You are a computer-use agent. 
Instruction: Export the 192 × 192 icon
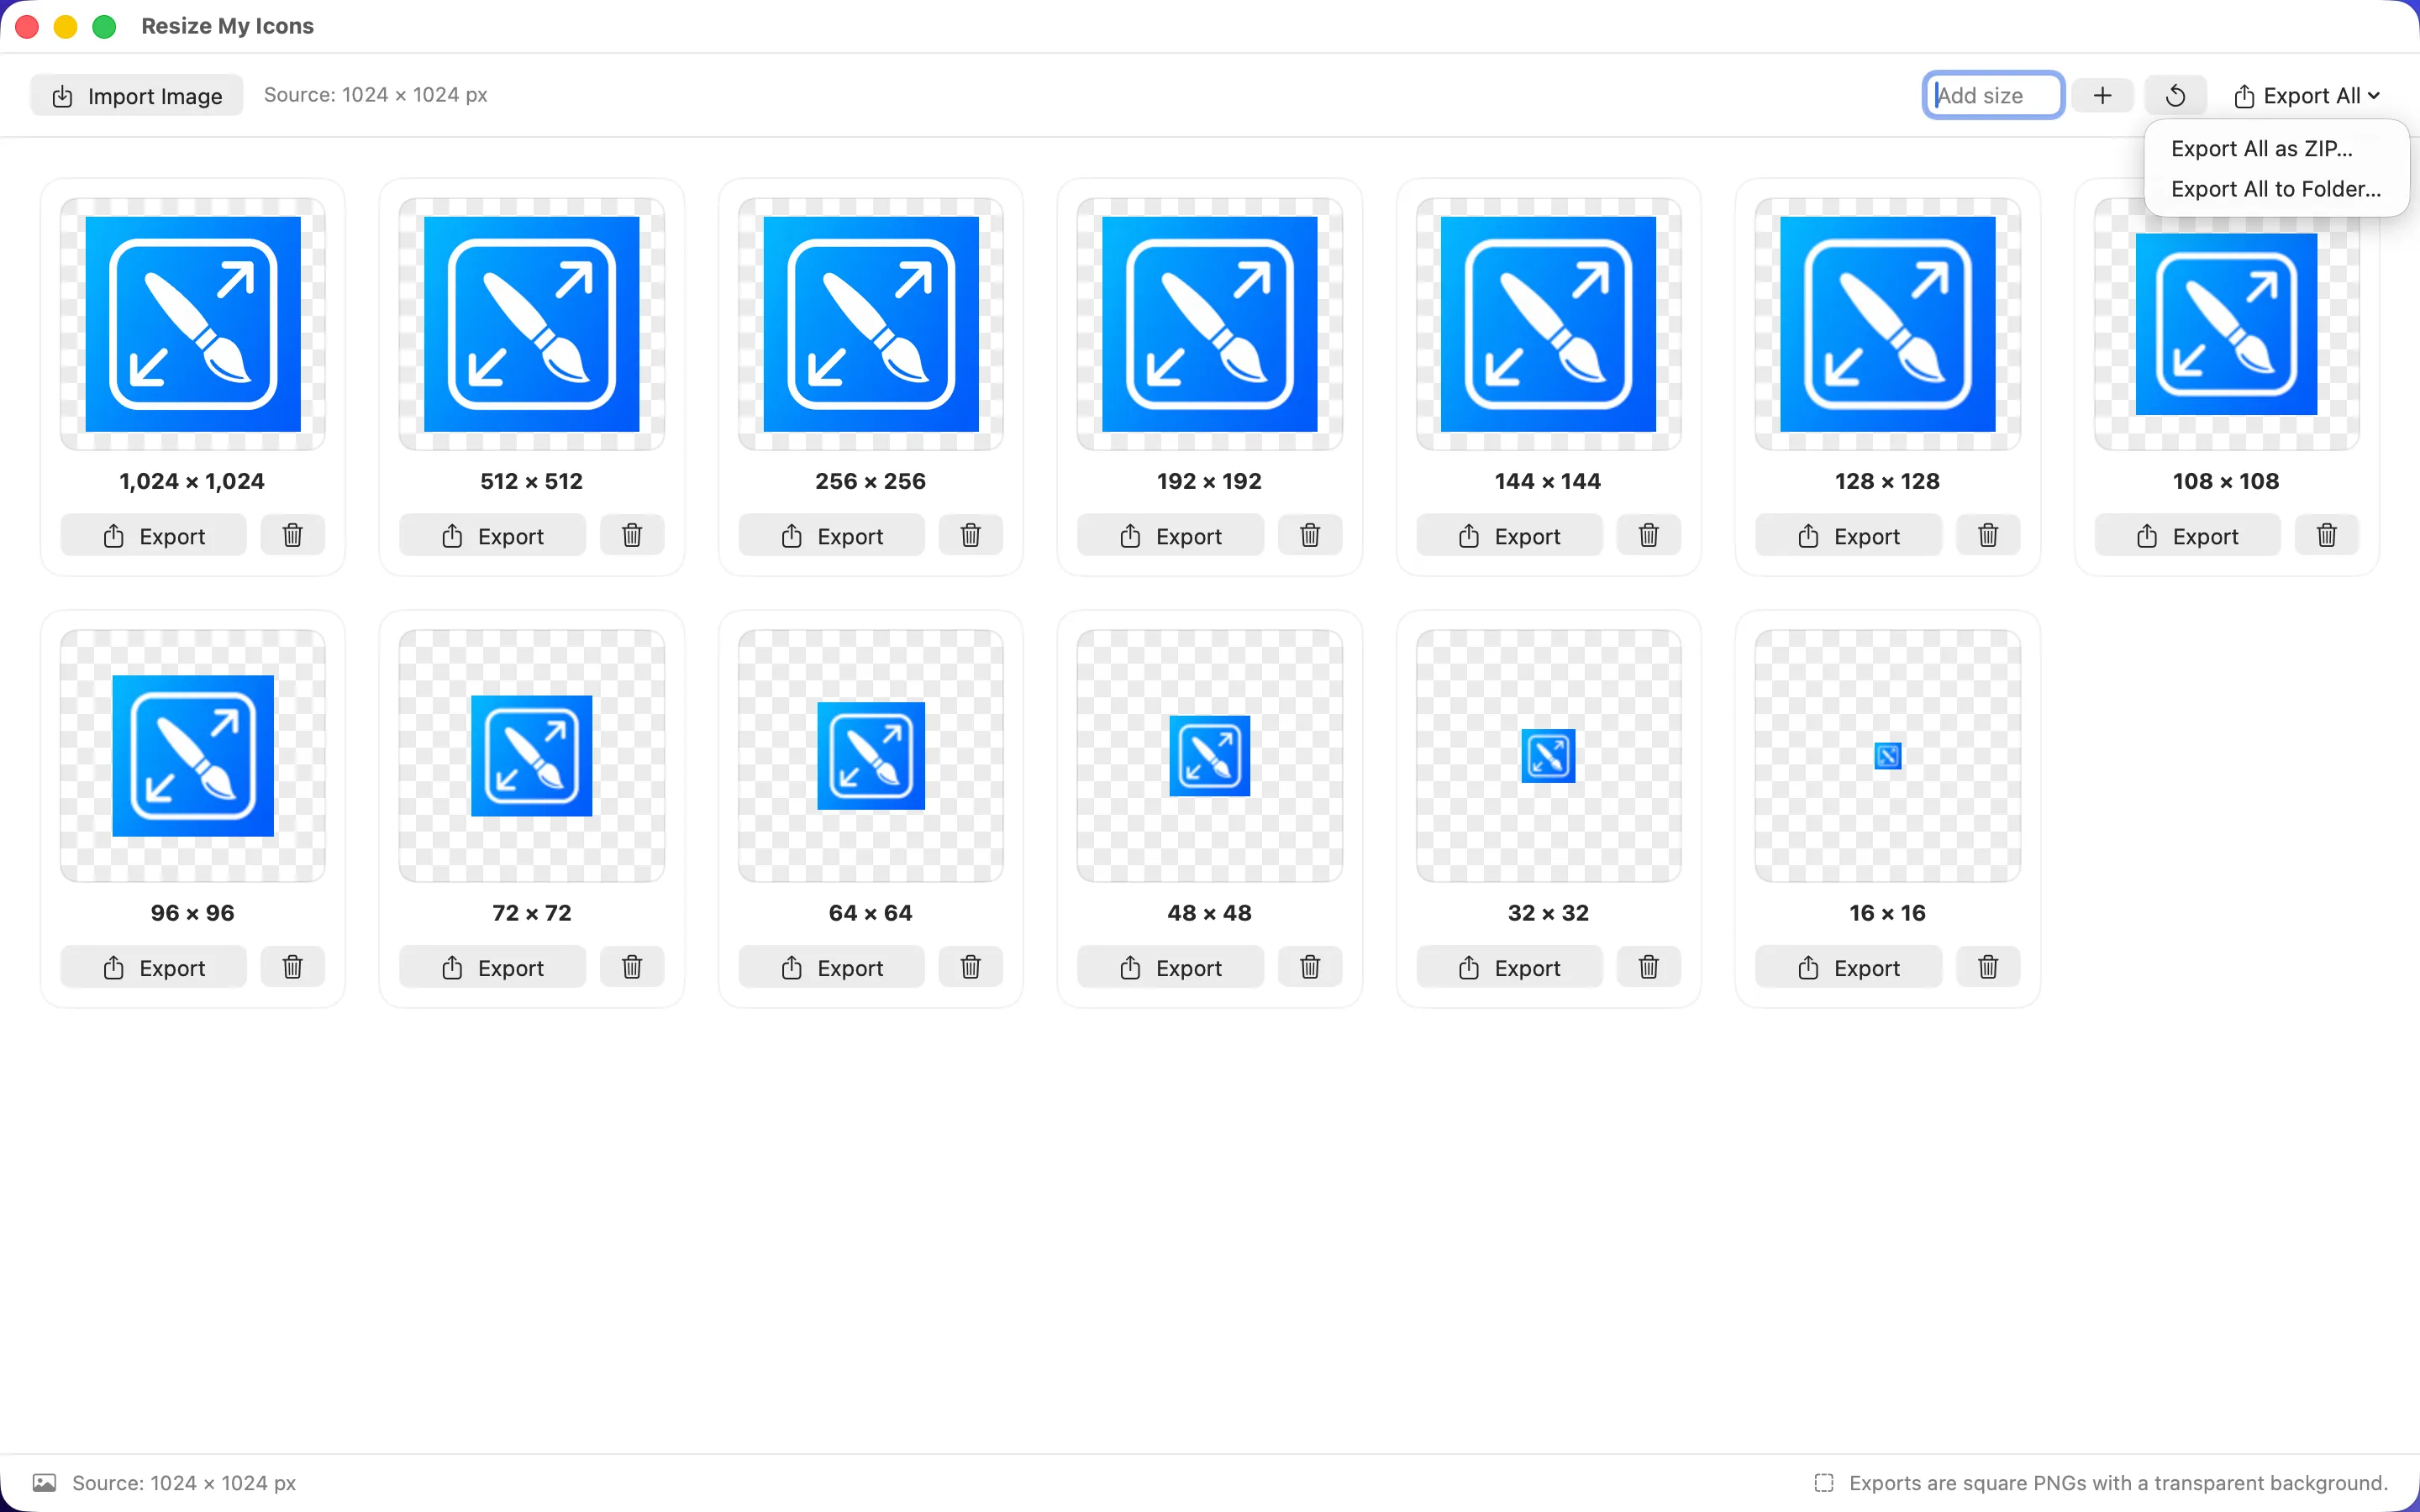(x=1171, y=536)
